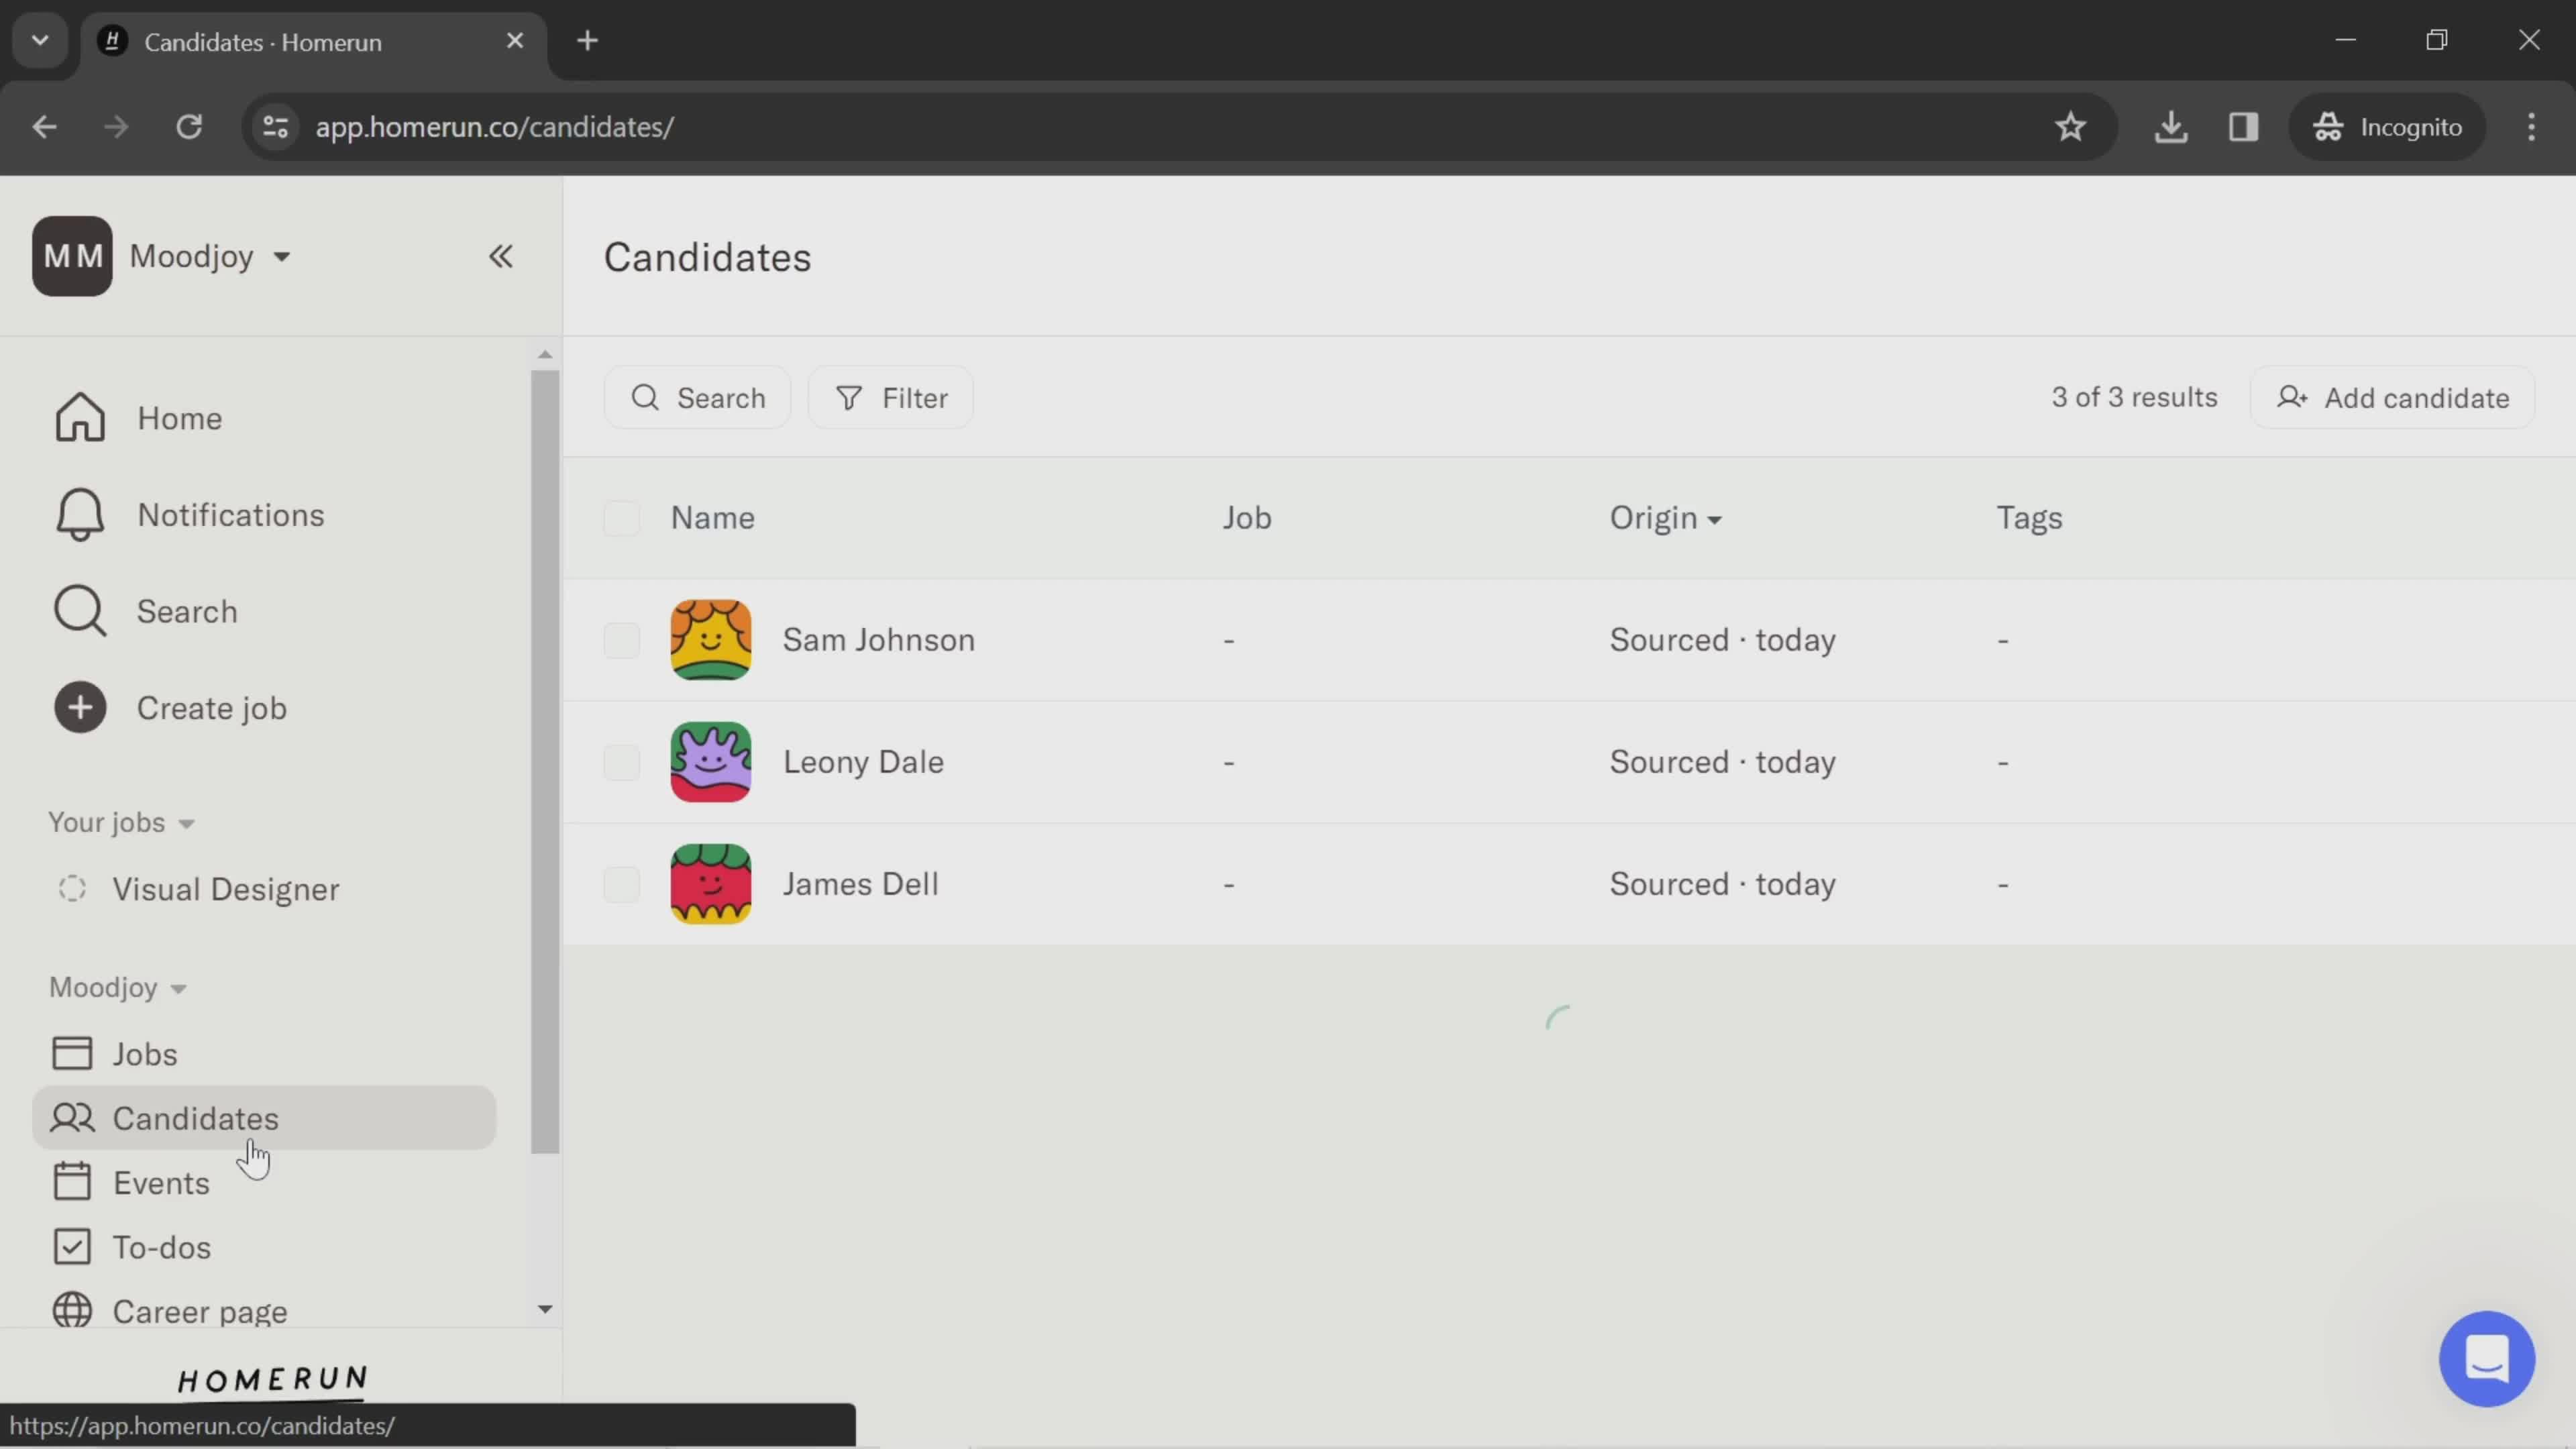Click the Job column header
The width and height of the screenshot is (2576, 1449).
(1246, 518)
